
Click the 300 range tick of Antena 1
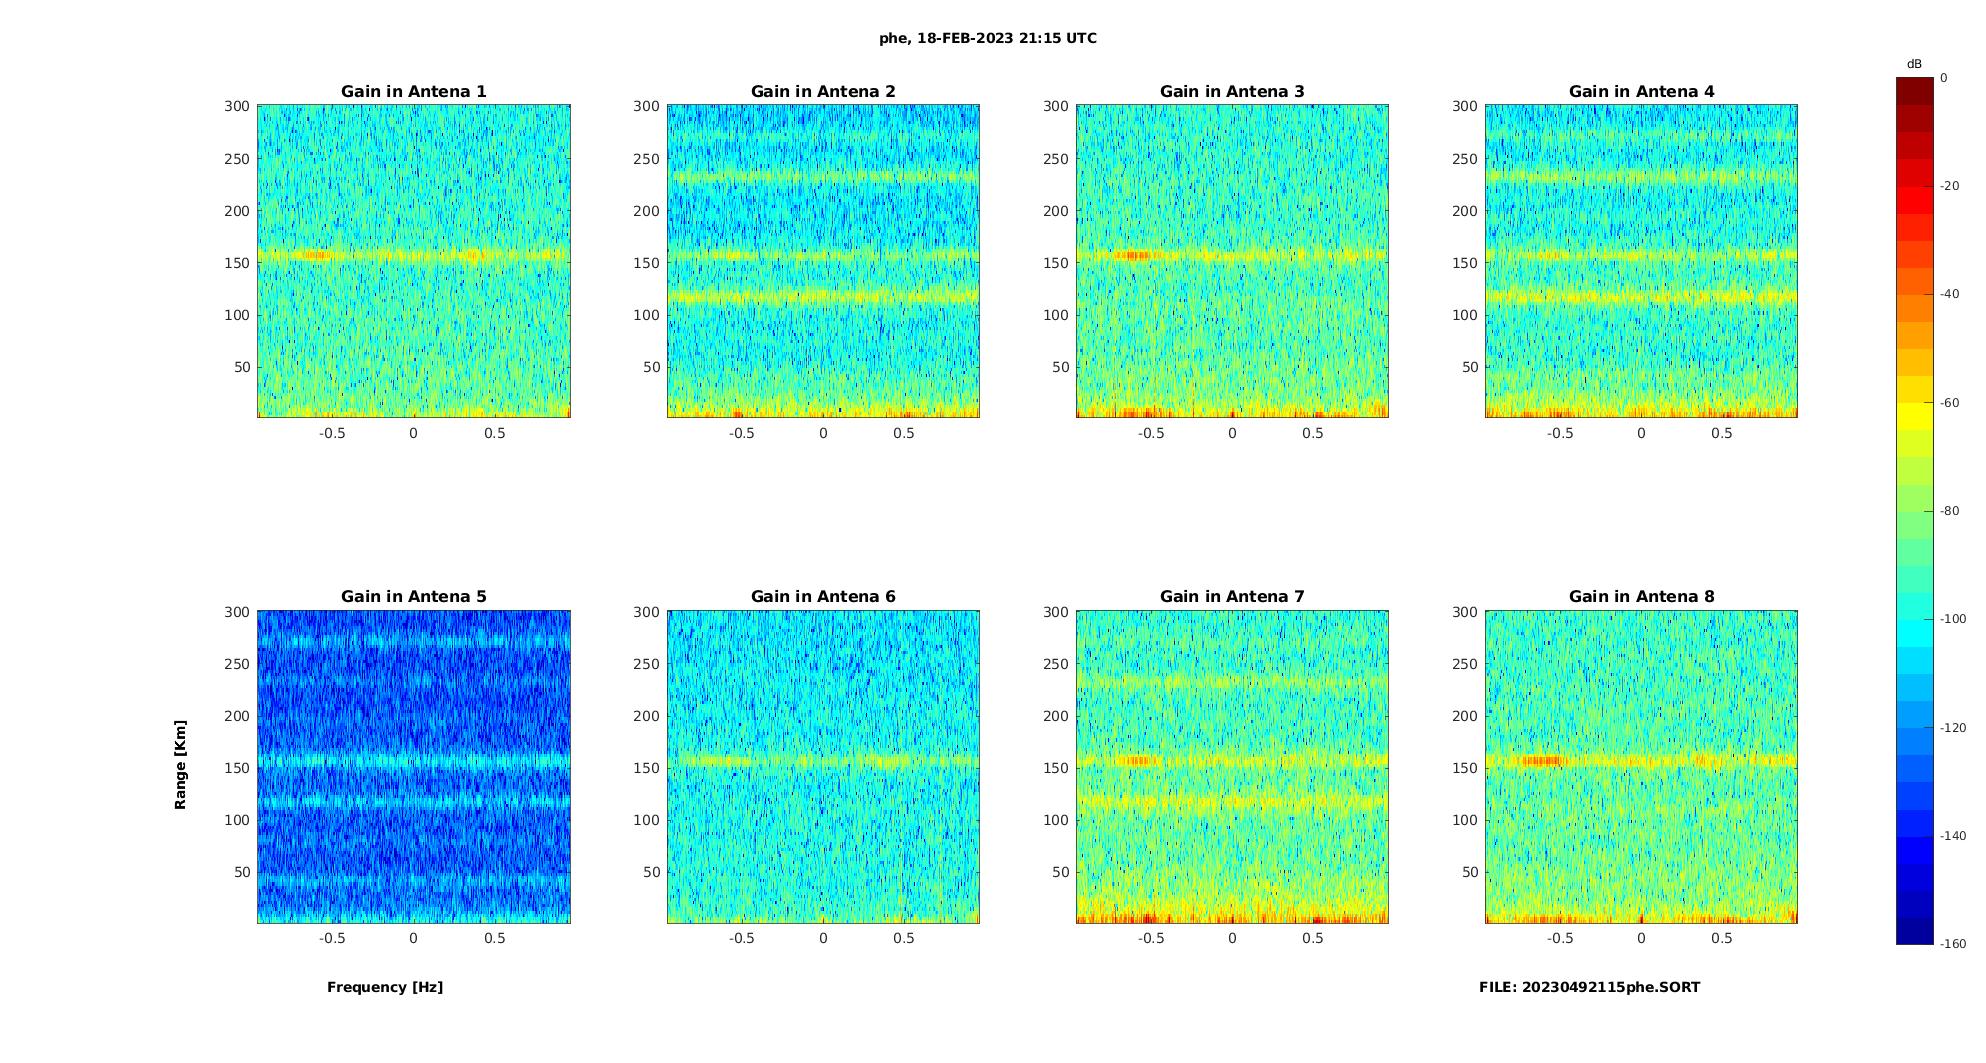point(237,106)
